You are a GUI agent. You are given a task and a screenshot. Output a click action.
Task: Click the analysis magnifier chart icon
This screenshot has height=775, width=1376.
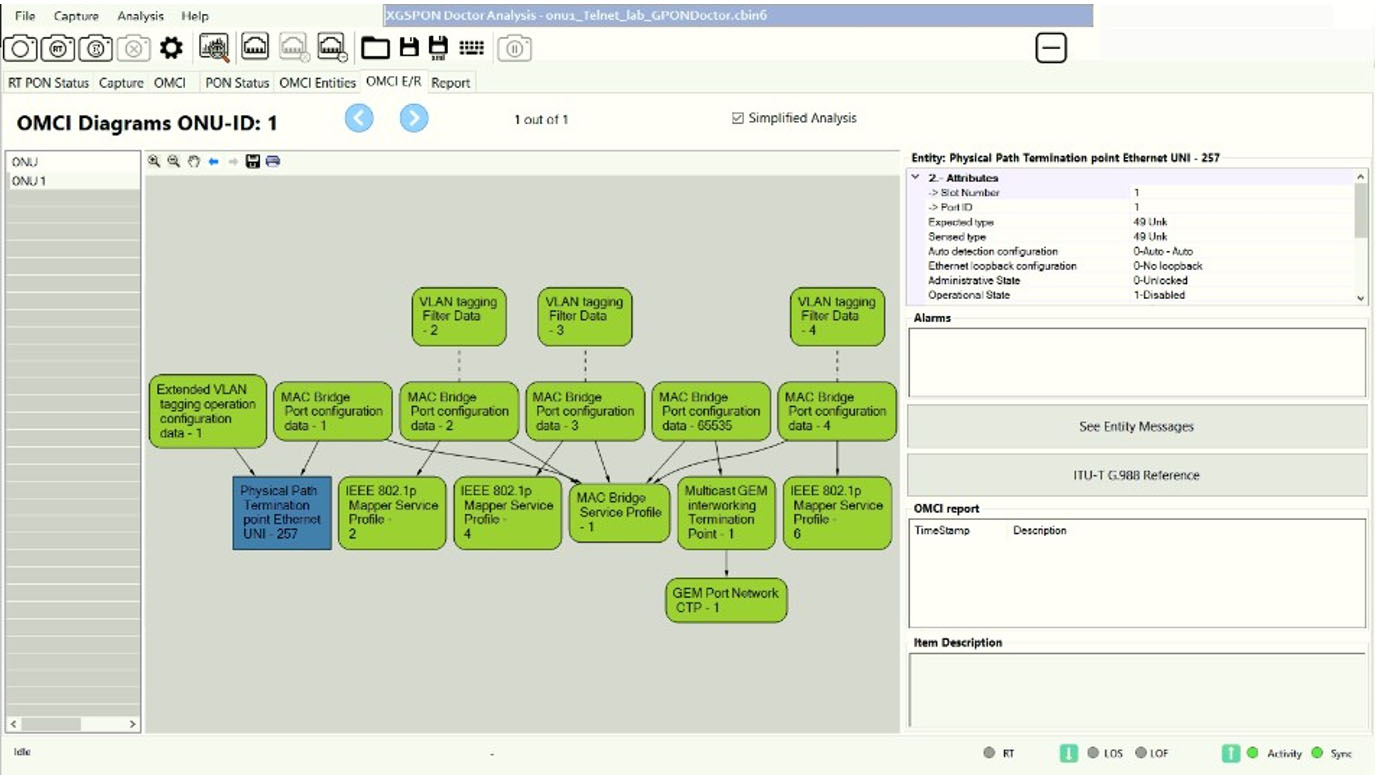click(214, 47)
